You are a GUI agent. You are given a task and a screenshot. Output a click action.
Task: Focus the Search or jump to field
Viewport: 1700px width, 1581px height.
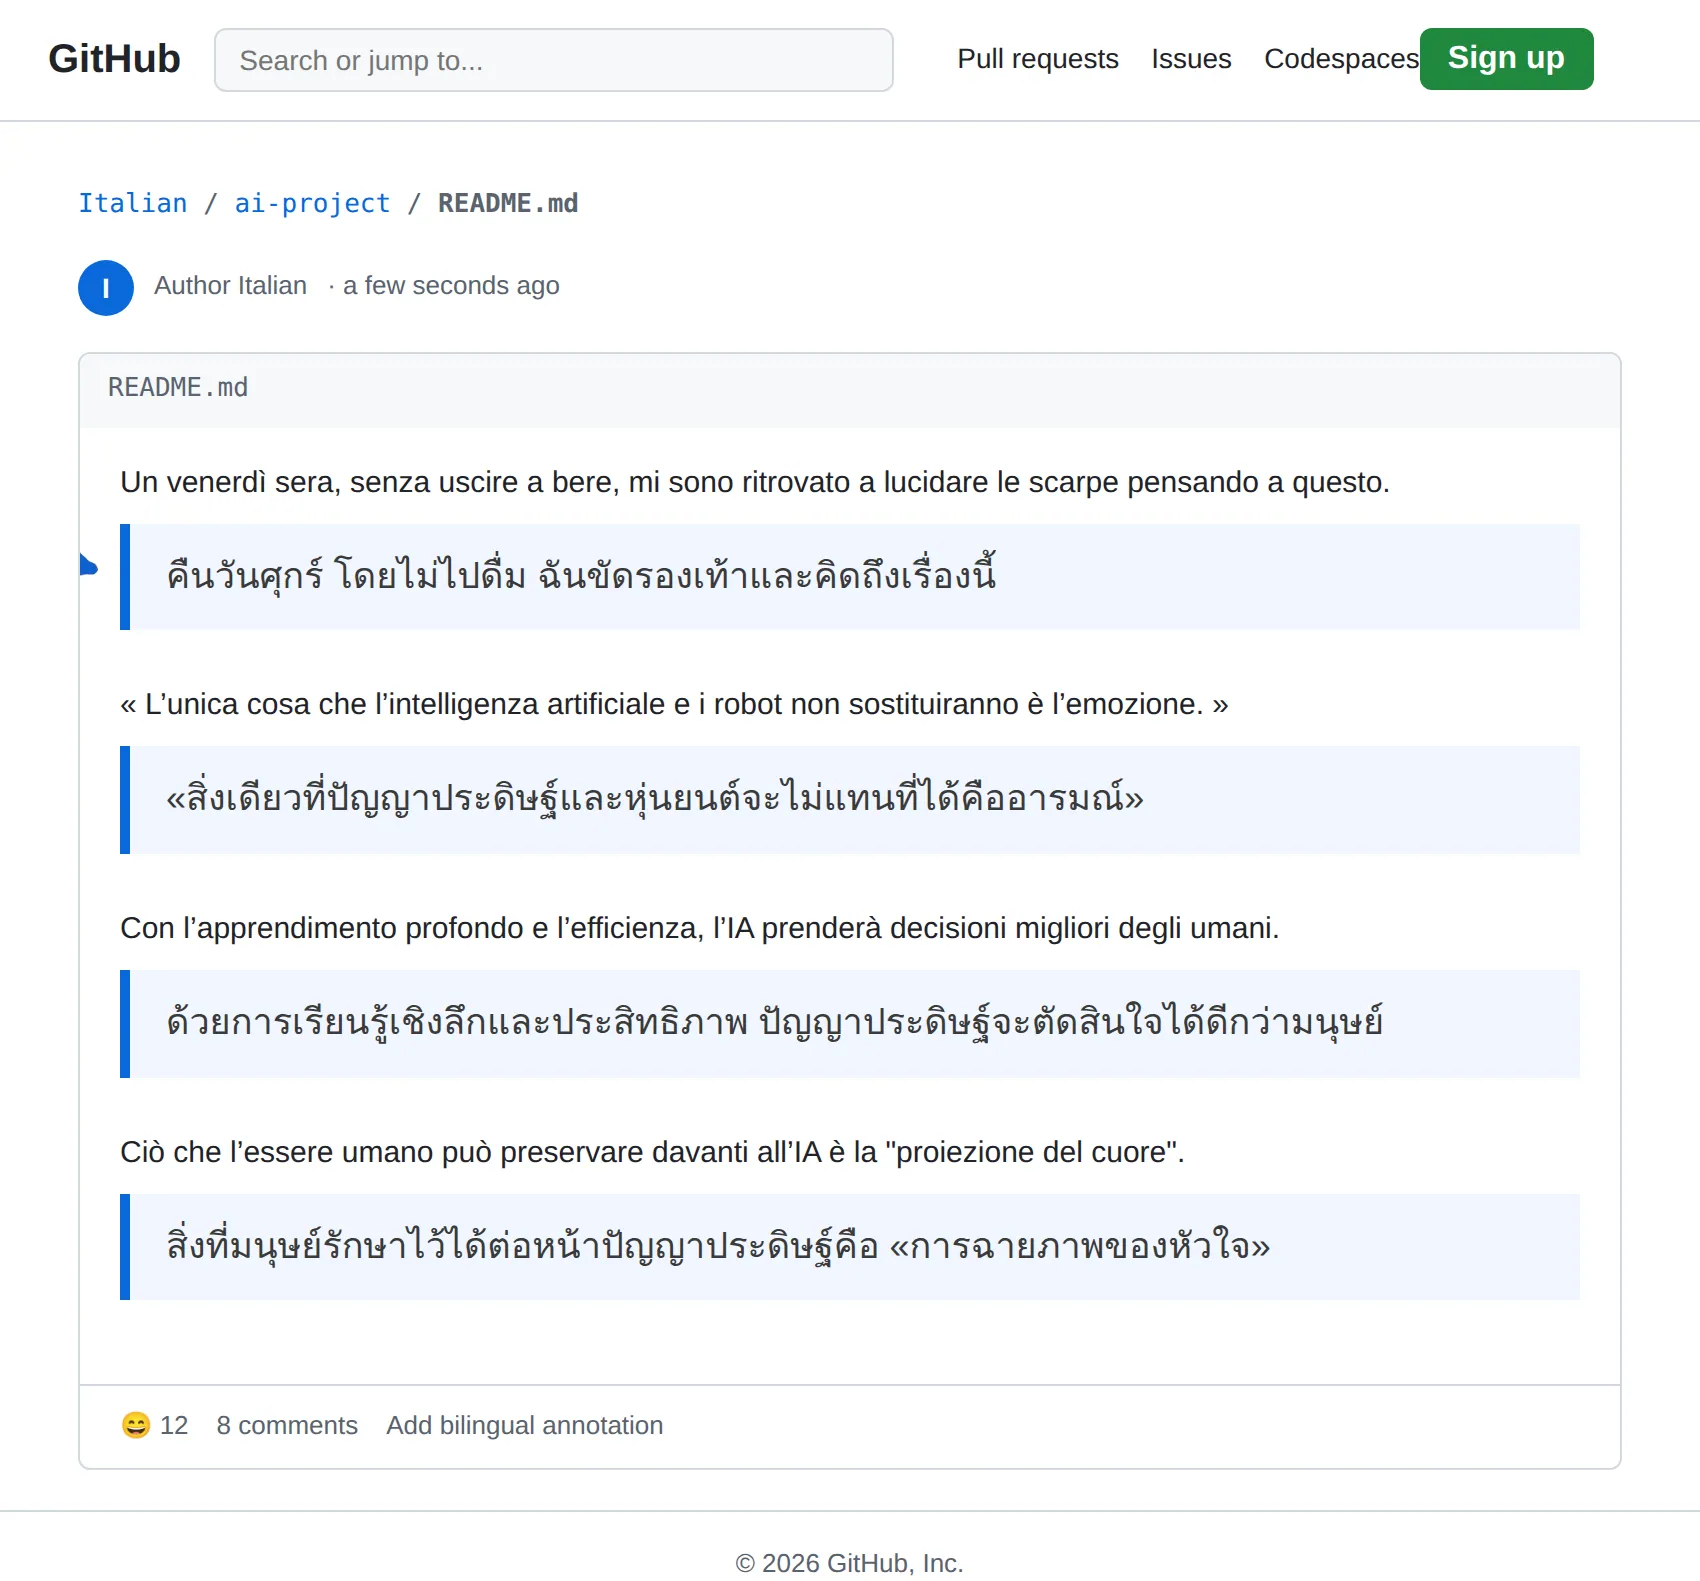[553, 60]
